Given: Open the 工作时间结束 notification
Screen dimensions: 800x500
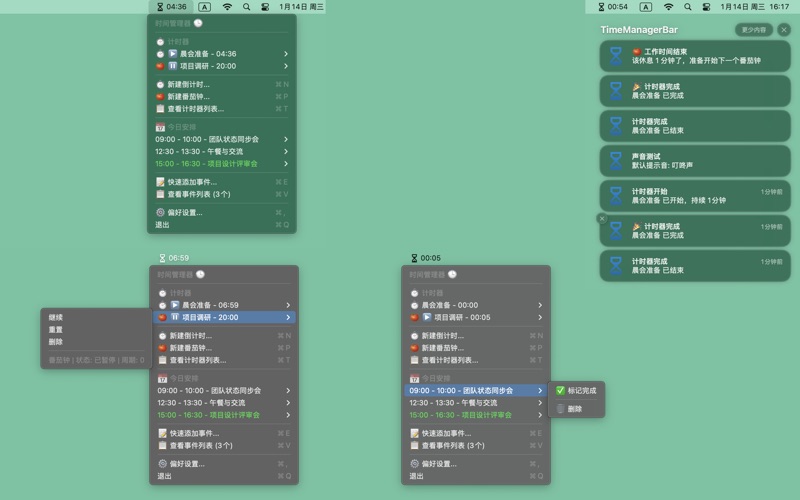Looking at the screenshot, I should (x=695, y=56).
